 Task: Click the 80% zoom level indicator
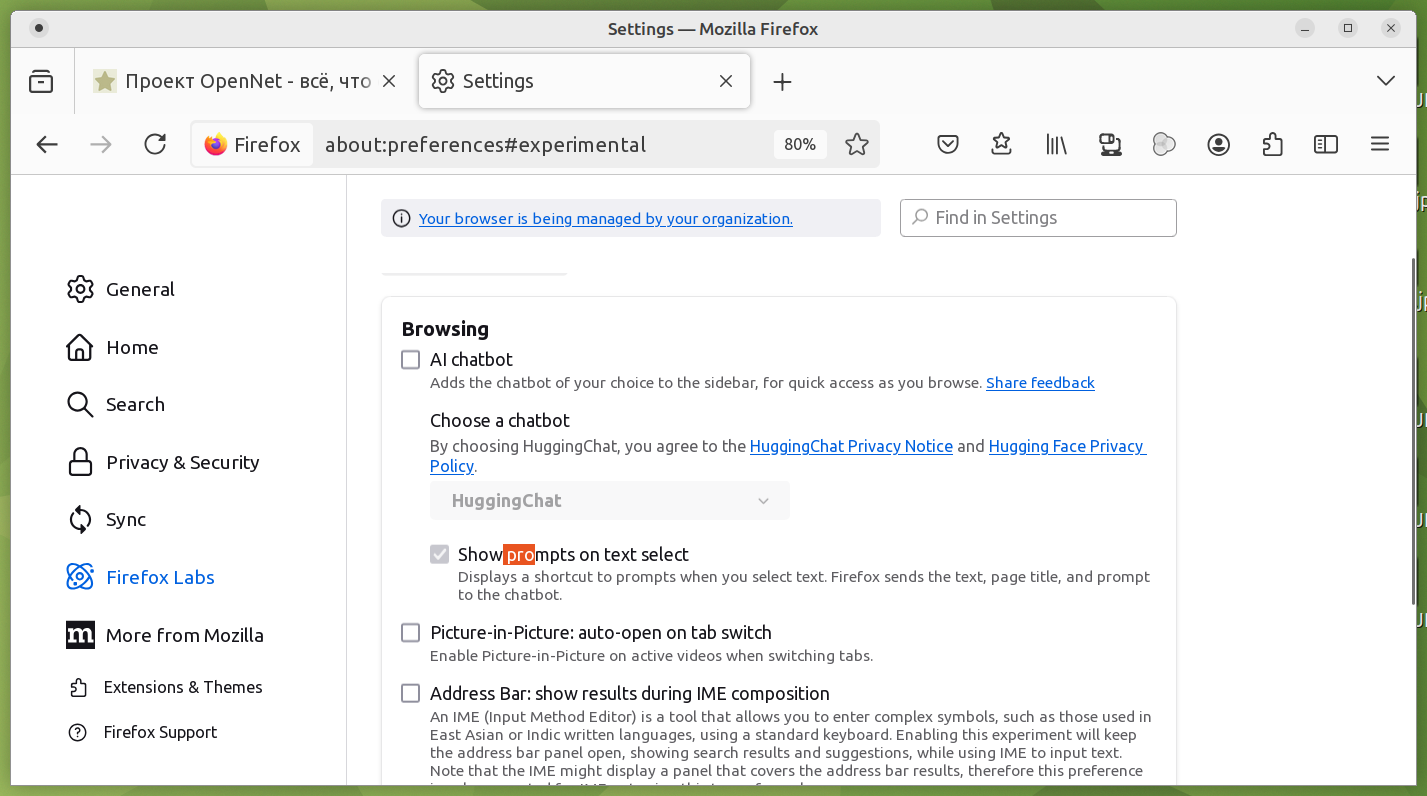[800, 145]
